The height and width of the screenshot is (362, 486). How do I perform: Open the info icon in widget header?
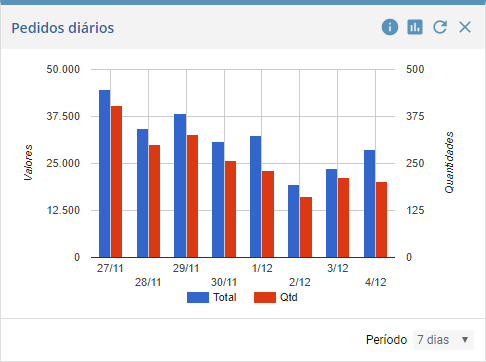[x=390, y=27]
